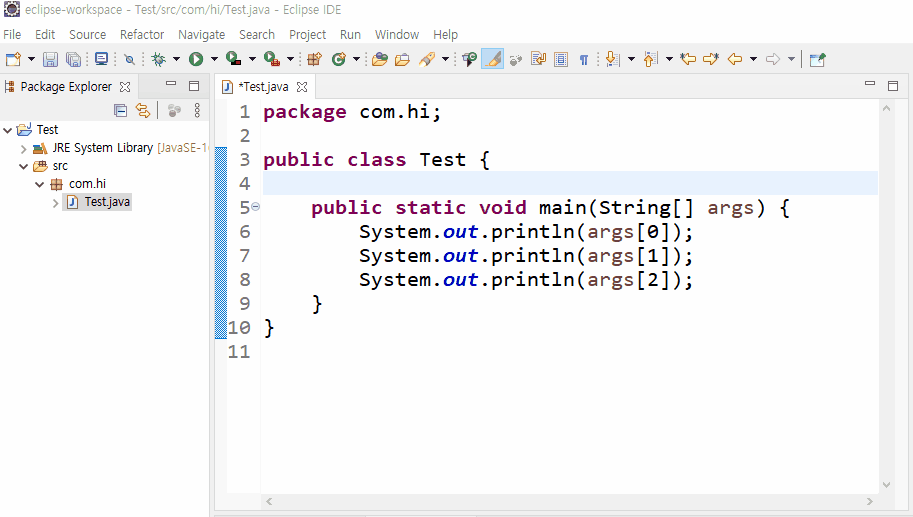This screenshot has width=913, height=517.
Task: Click the New Java Class icon
Action: click(338, 59)
